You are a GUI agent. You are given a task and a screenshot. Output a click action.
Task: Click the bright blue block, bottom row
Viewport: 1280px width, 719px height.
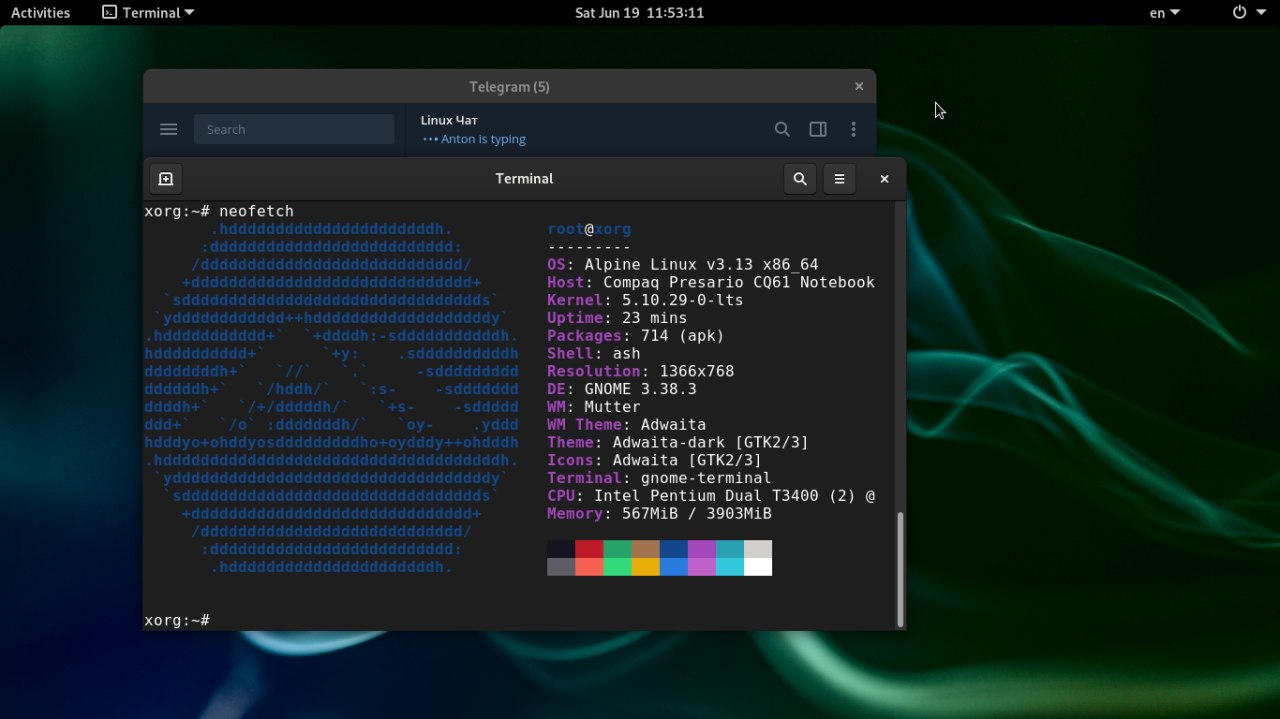tap(673, 567)
